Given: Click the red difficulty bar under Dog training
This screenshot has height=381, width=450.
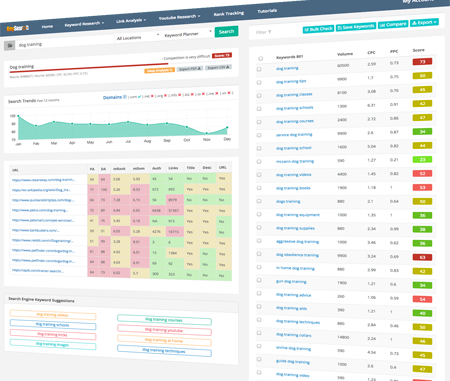Looking at the screenshot, I should click(x=89, y=67).
